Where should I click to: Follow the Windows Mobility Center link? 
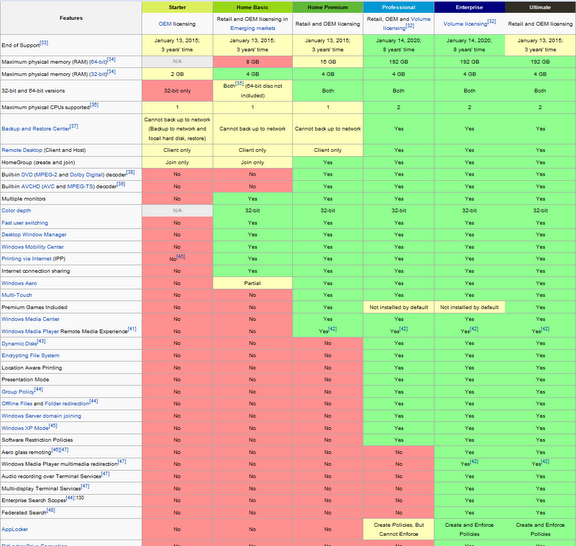coord(32,247)
